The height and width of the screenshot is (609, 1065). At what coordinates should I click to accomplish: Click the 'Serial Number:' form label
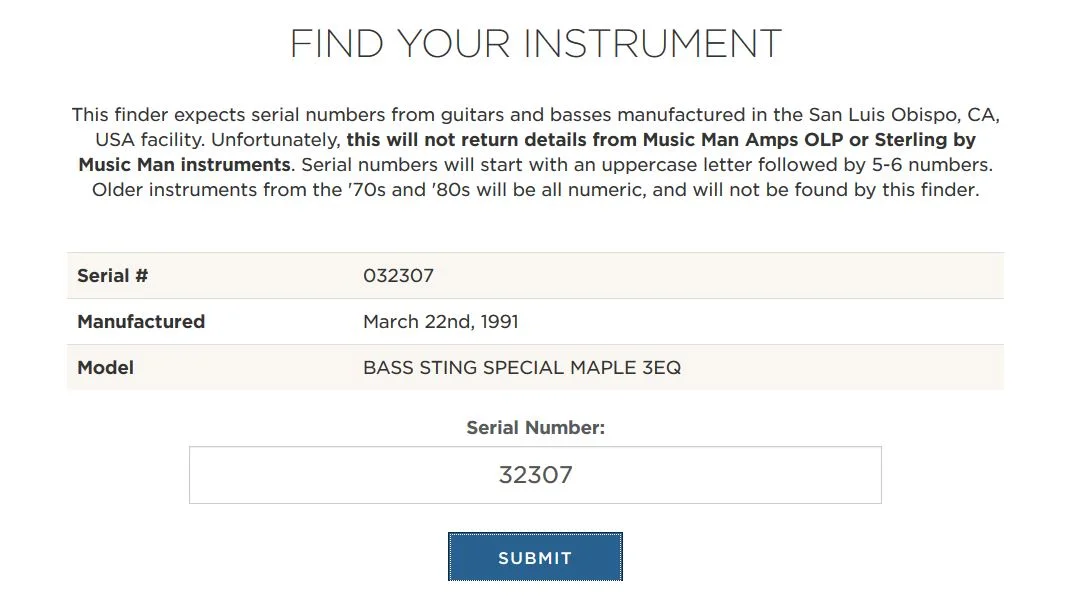(535, 428)
